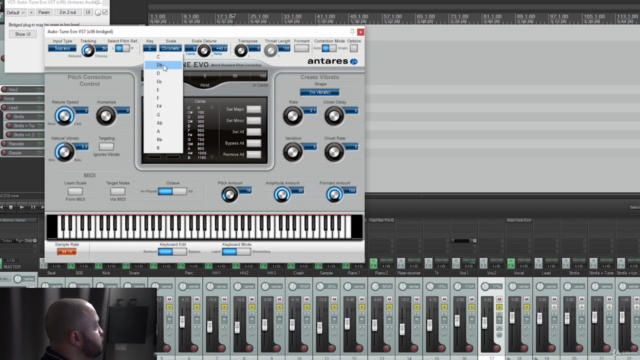The height and width of the screenshot is (360, 640).
Task: Toggle Keyboard Mode Latch/Momentary switch
Action: (236, 251)
